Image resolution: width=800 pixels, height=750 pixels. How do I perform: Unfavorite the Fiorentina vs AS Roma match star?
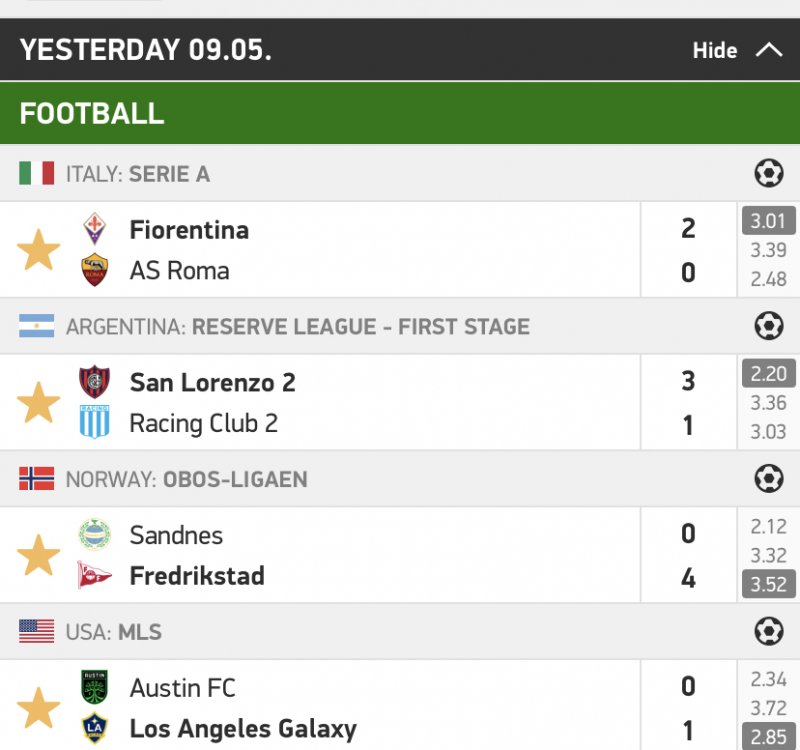tap(39, 250)
